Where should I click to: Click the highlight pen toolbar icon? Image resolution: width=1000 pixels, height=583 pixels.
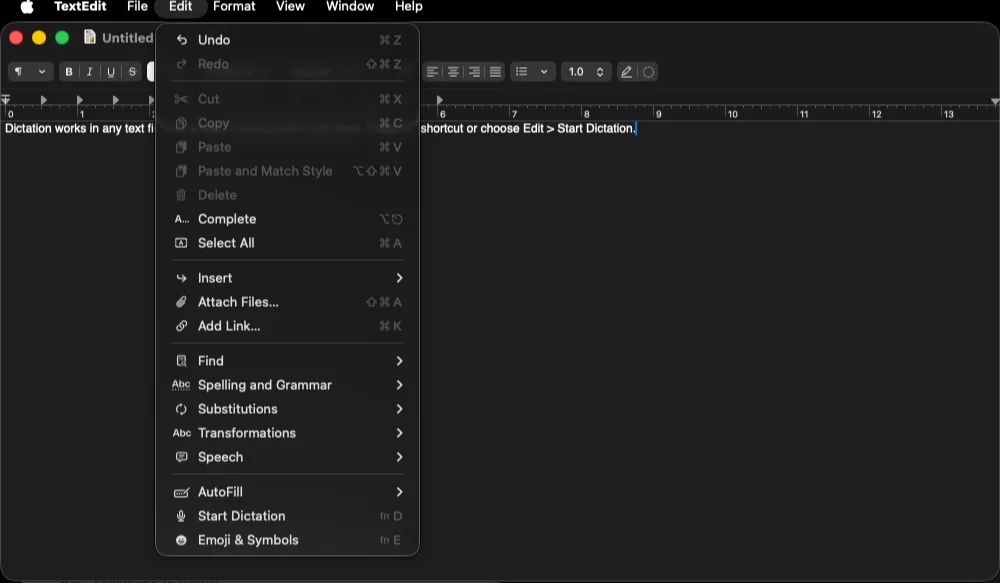pos(626,72)
